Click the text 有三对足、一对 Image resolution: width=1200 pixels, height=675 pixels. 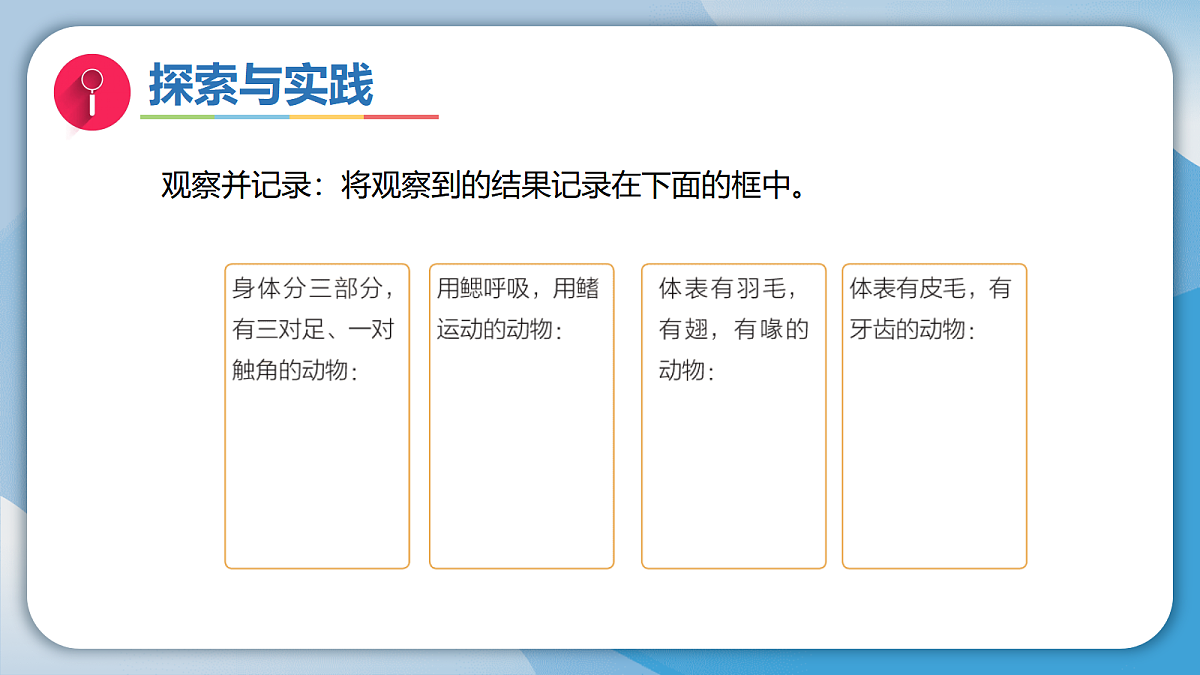(314, 329)
